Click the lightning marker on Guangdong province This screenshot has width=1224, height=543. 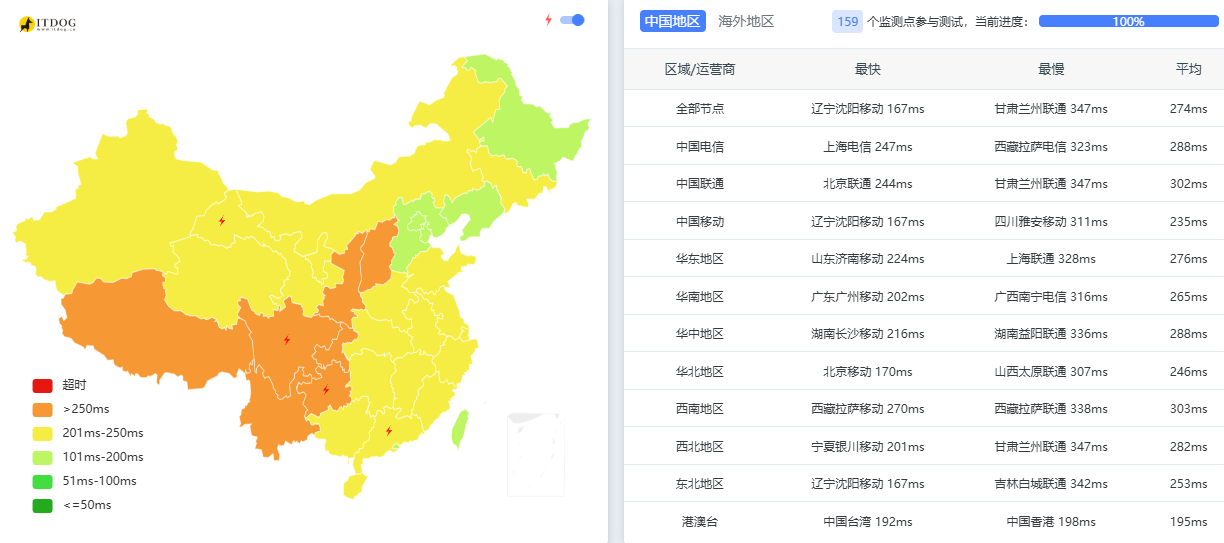[x=389, y=431]
